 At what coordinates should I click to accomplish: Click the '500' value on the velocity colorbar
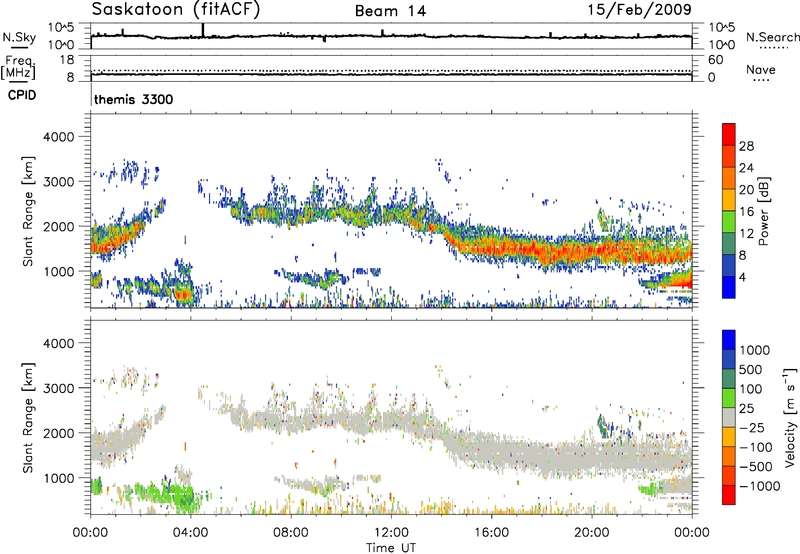tap(751, 370)
